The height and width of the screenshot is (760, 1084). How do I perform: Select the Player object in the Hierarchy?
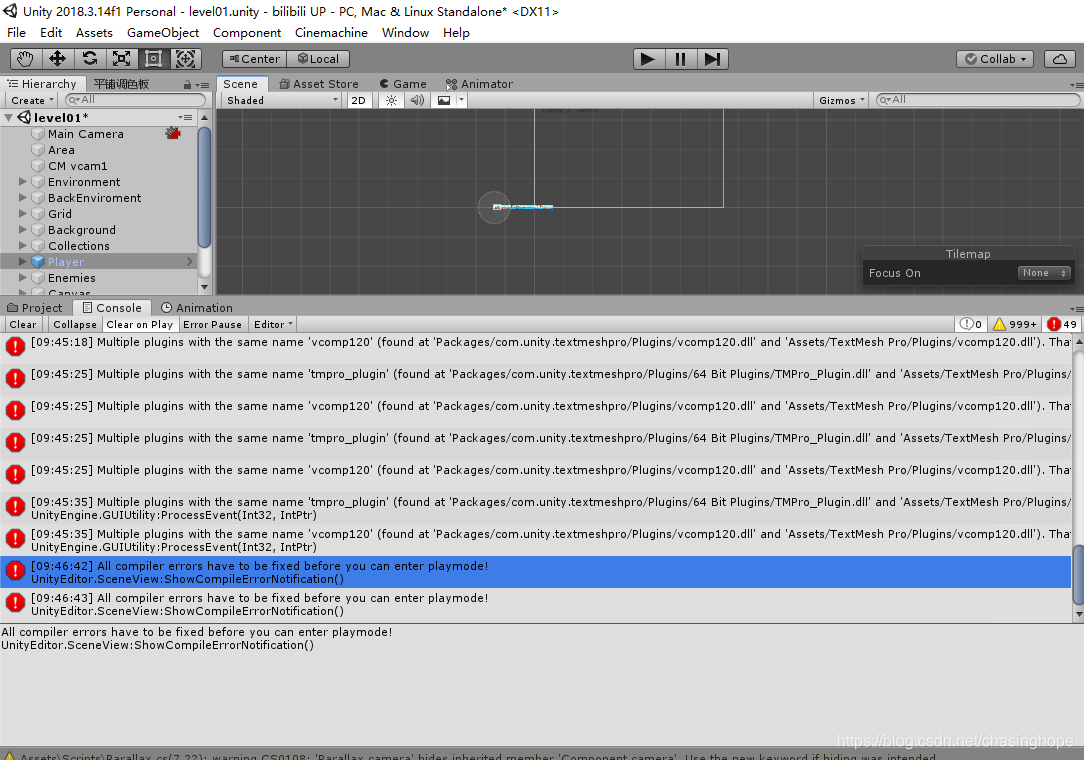point(64,261)
